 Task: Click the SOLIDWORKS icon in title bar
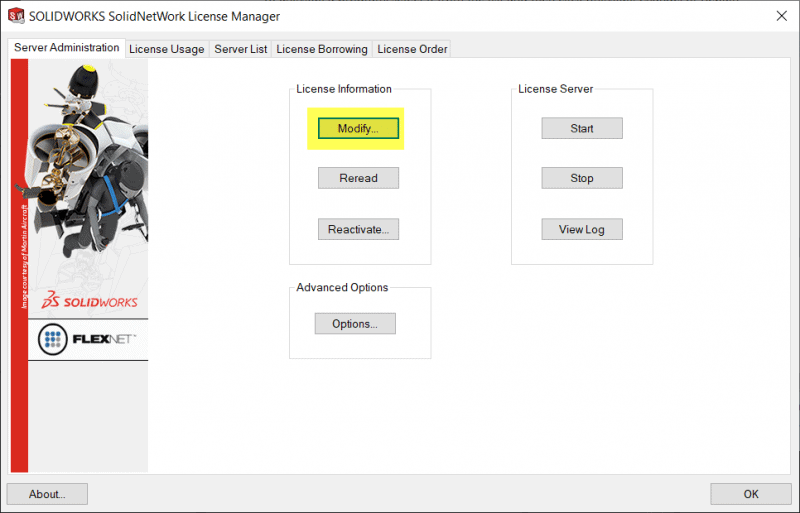pyautogui.click(x=16, y=16)
